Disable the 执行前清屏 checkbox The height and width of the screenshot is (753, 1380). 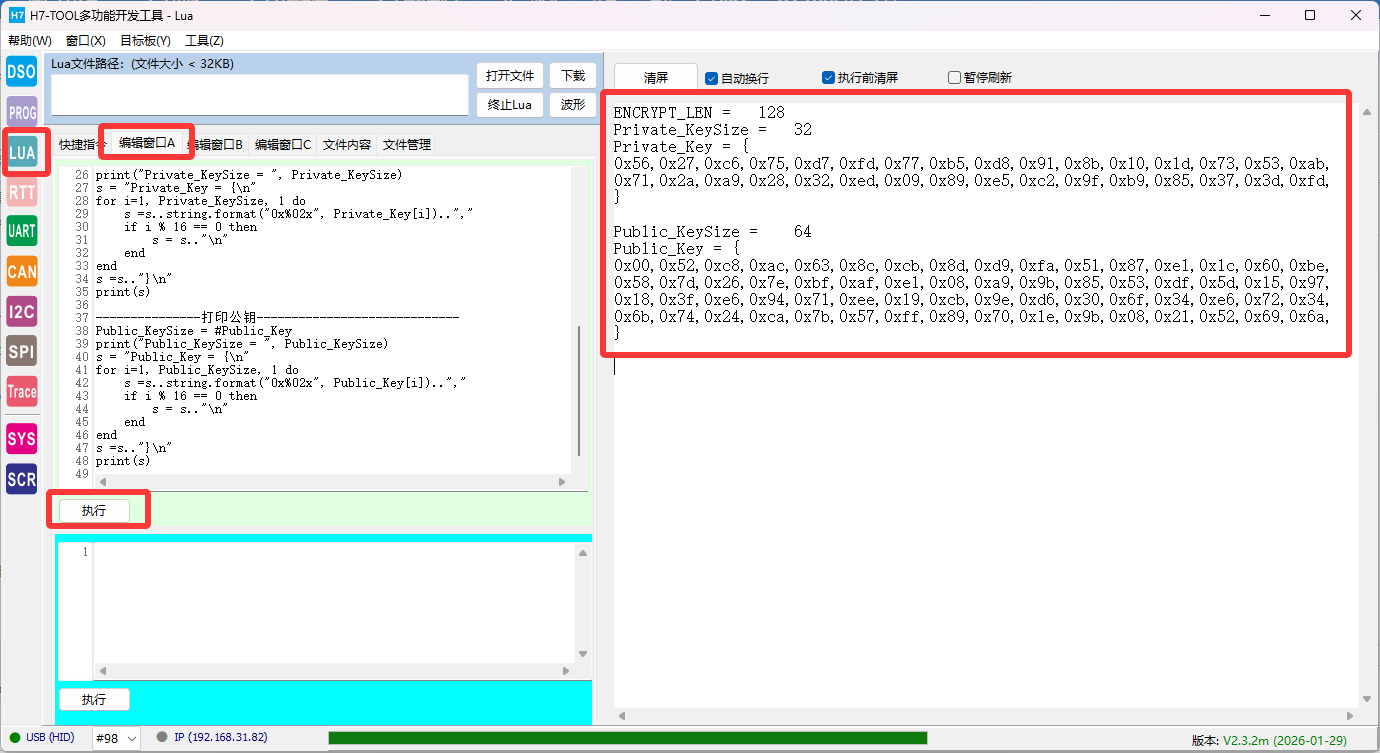click(828, 78)
